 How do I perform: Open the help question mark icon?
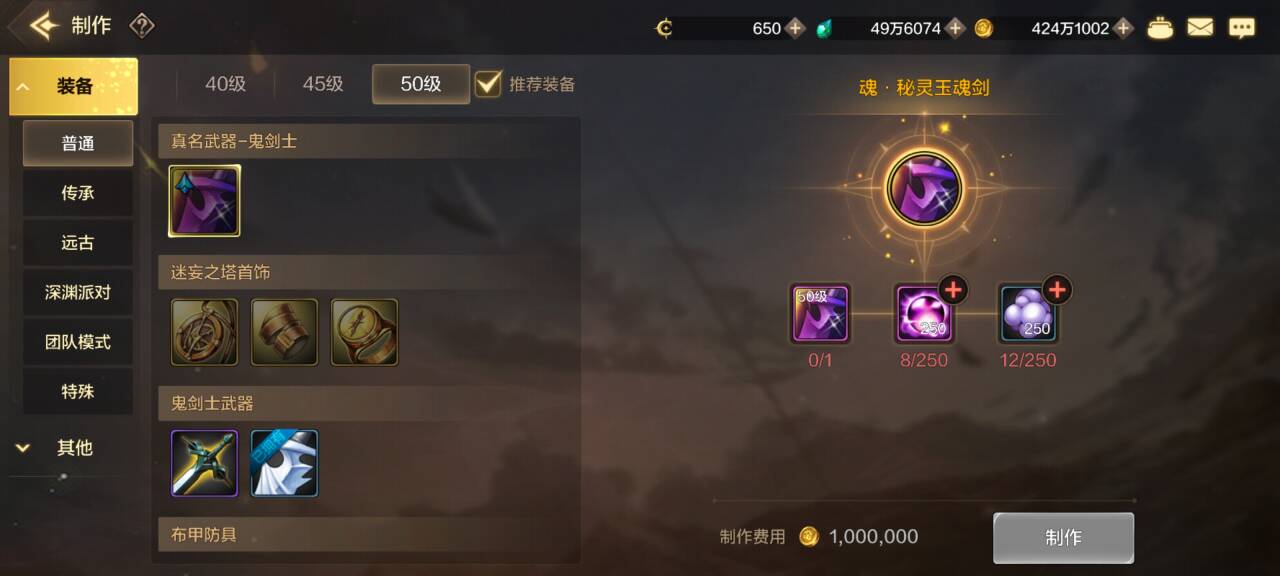click(x=142, y=26)
